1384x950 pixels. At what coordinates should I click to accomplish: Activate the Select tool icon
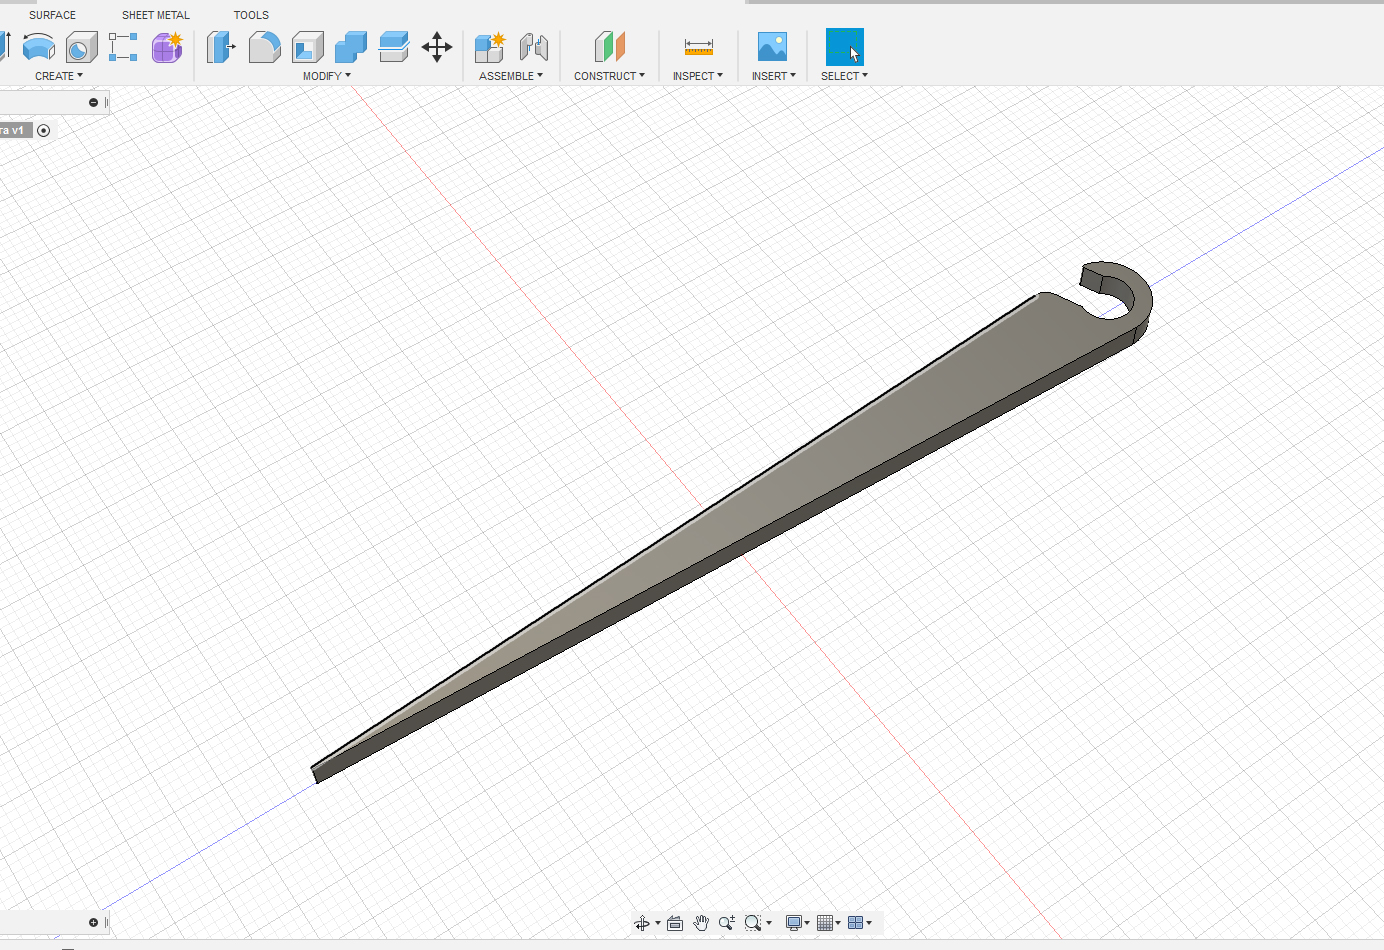844,47
